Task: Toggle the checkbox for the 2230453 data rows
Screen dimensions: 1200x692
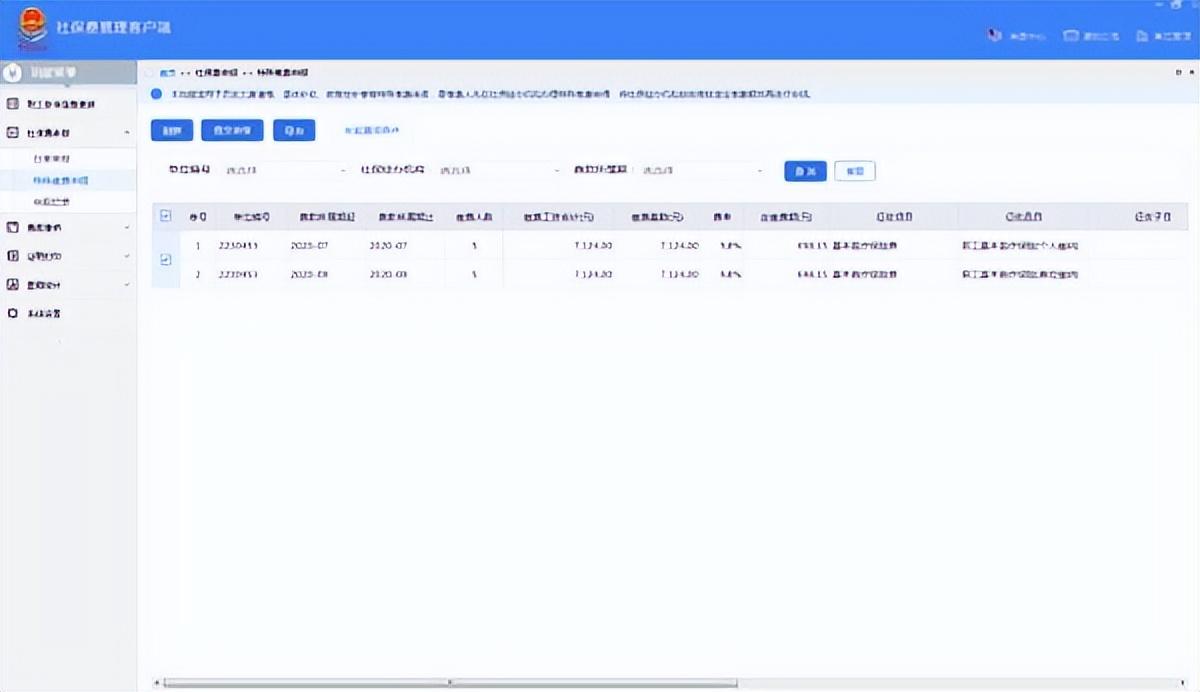Action: (x=166, y=260)
